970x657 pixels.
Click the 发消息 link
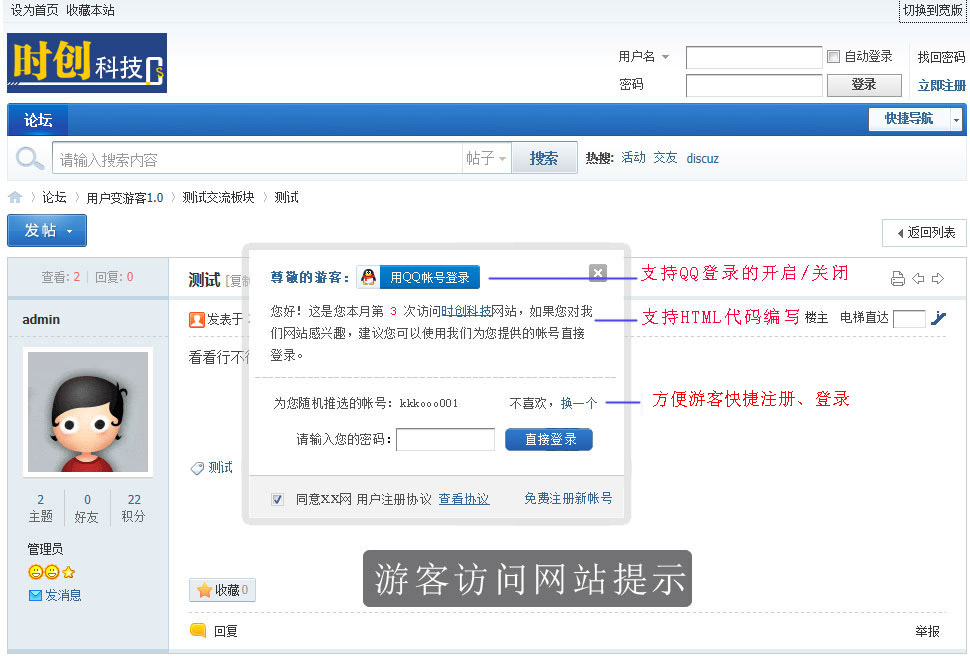tap(63, 595)
